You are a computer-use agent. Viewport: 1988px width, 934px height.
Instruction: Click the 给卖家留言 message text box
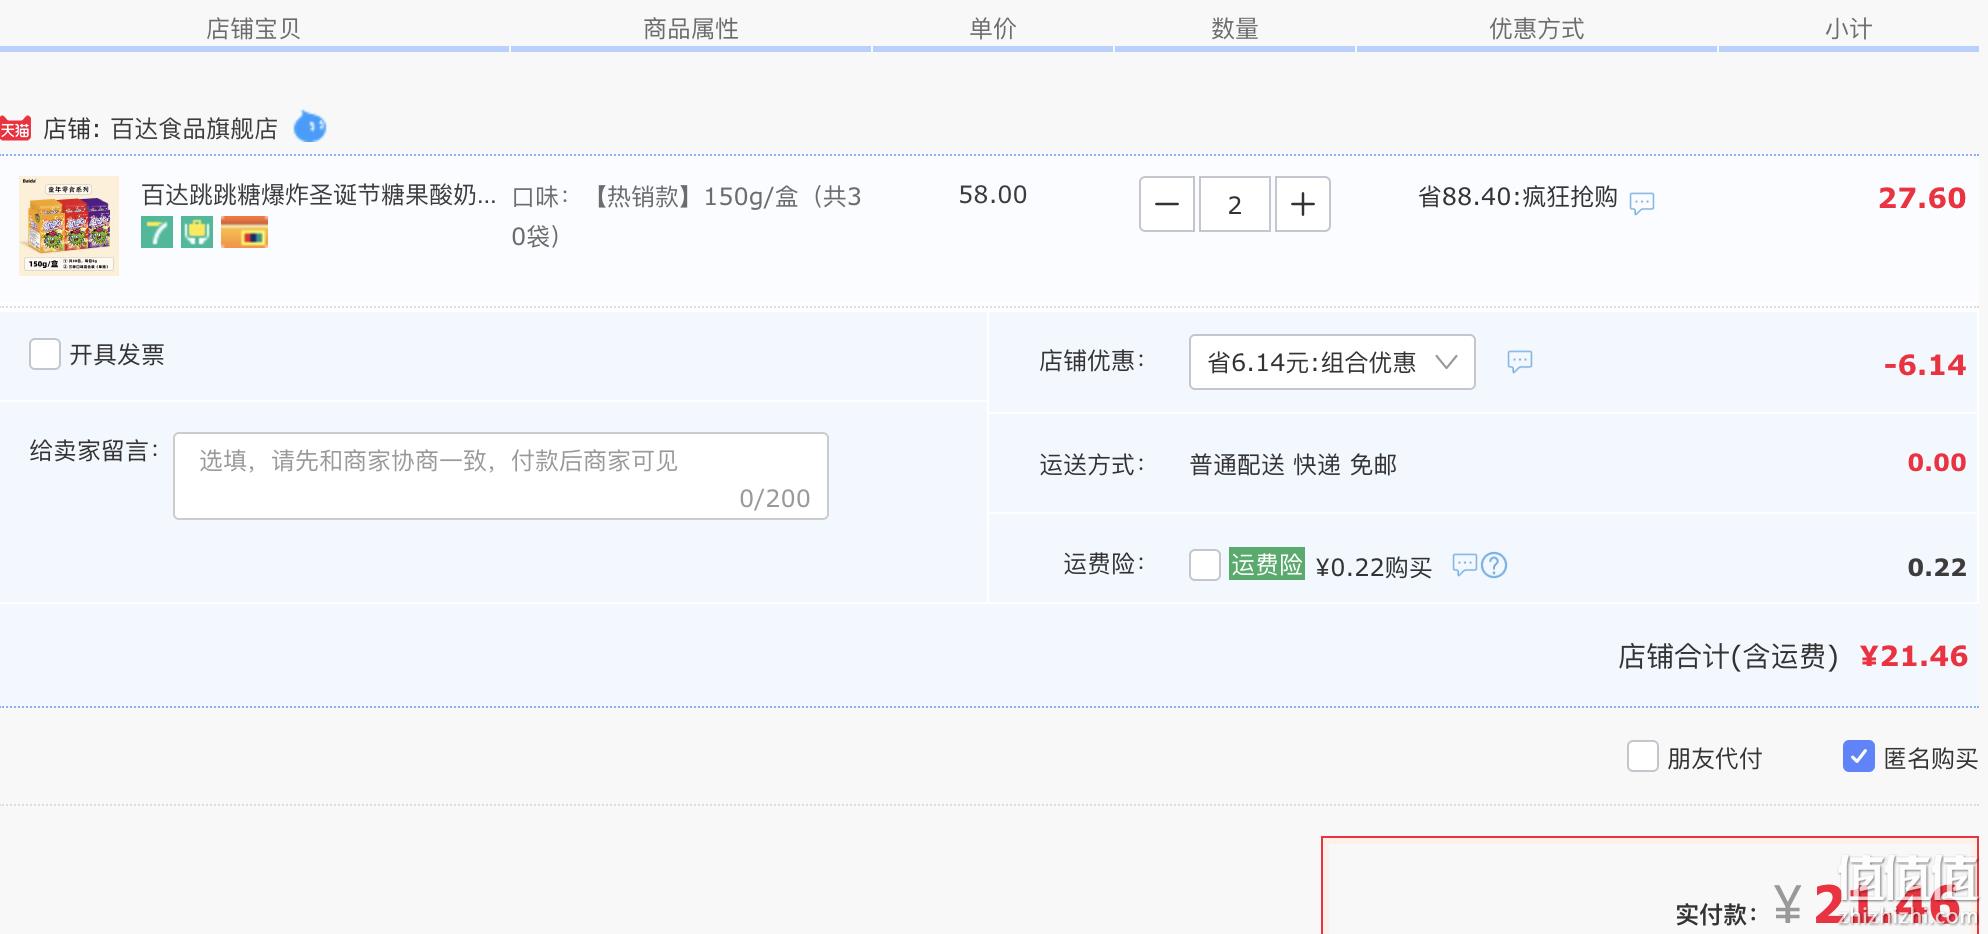(x=501, y=476)
